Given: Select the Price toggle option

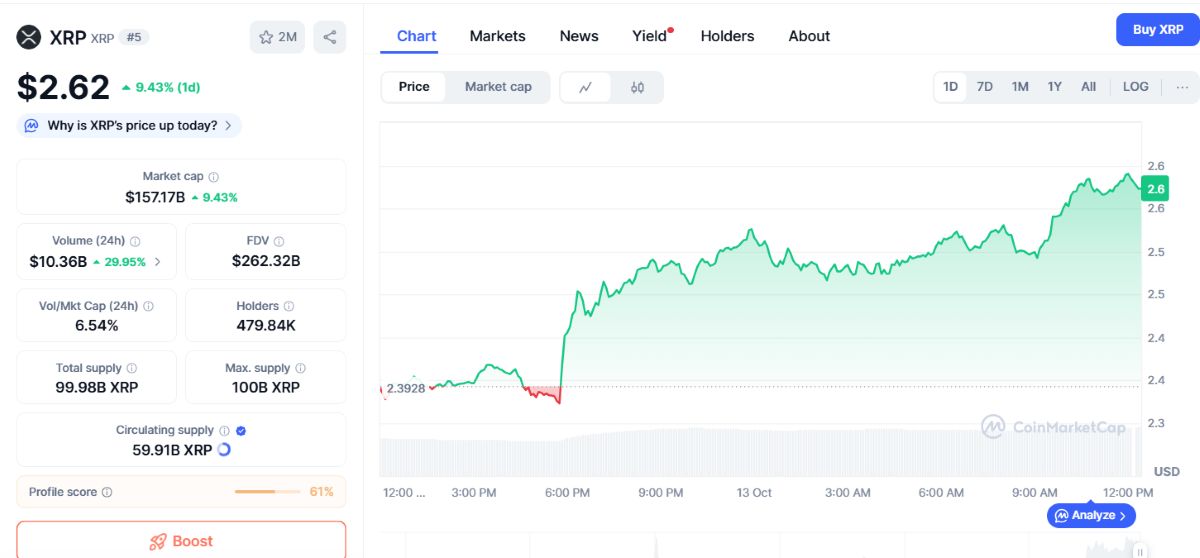Looking at the screenshot, I should coord(414,87).
